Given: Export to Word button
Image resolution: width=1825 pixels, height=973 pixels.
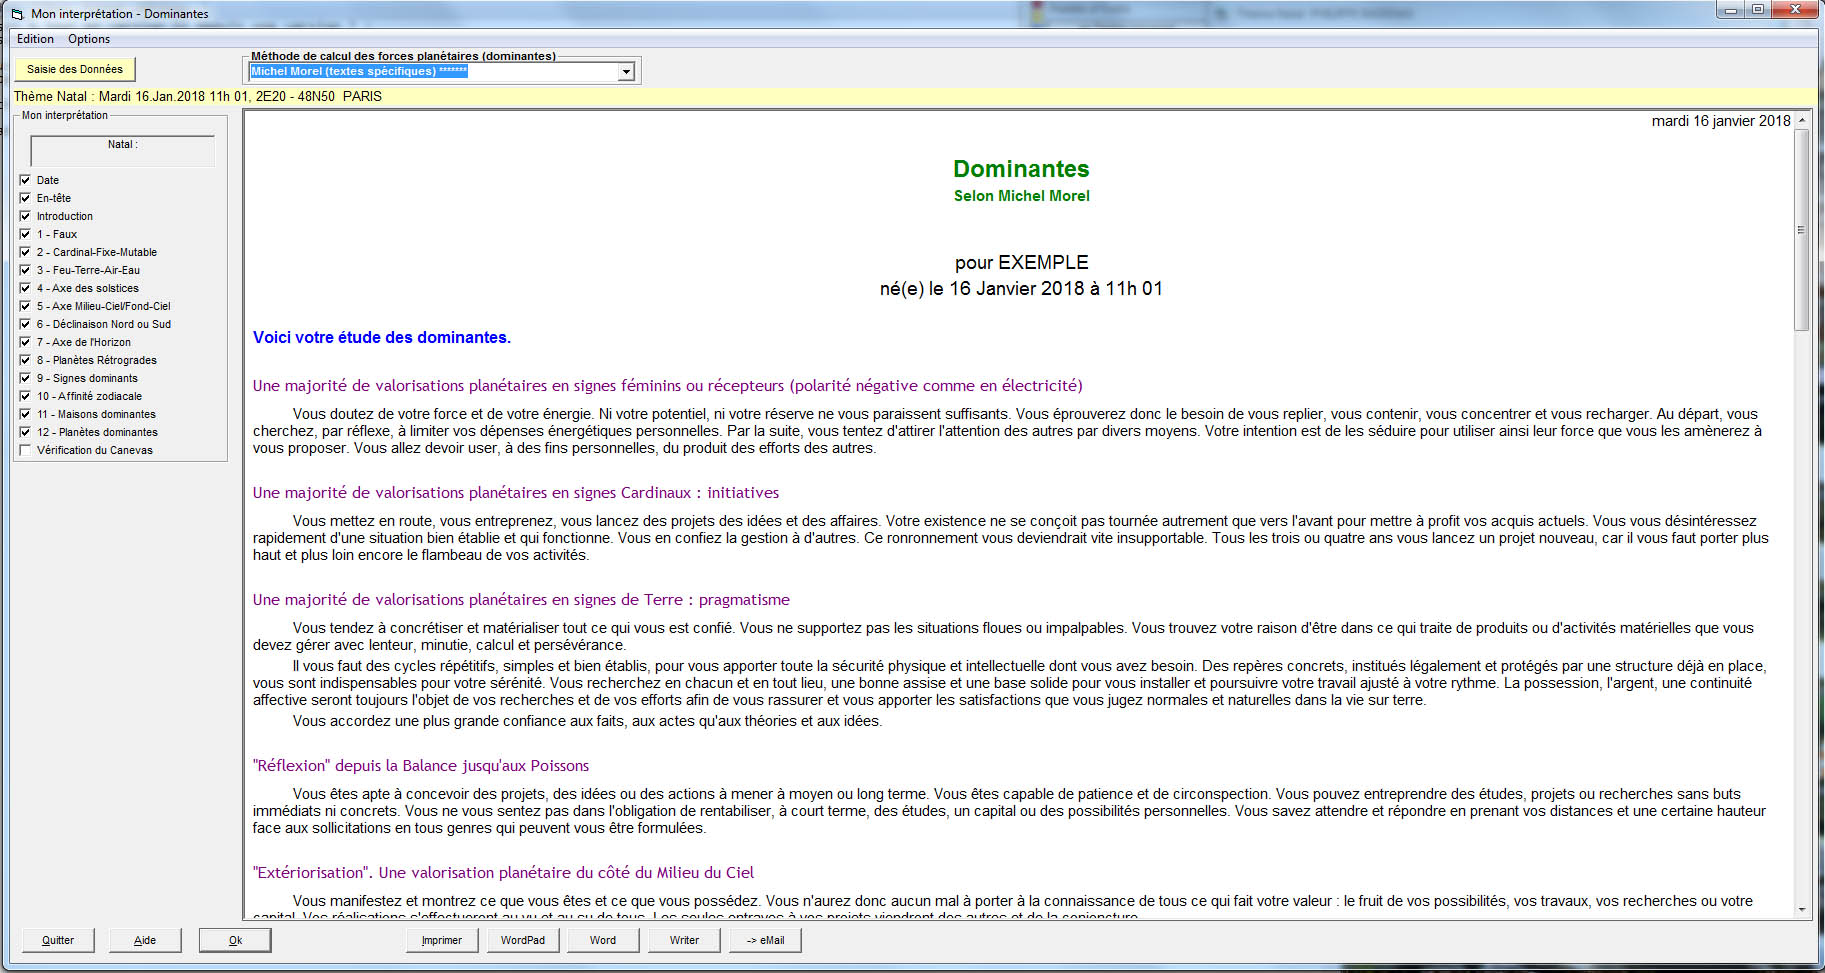Looking at the screenshot, I should pos(603,940).
